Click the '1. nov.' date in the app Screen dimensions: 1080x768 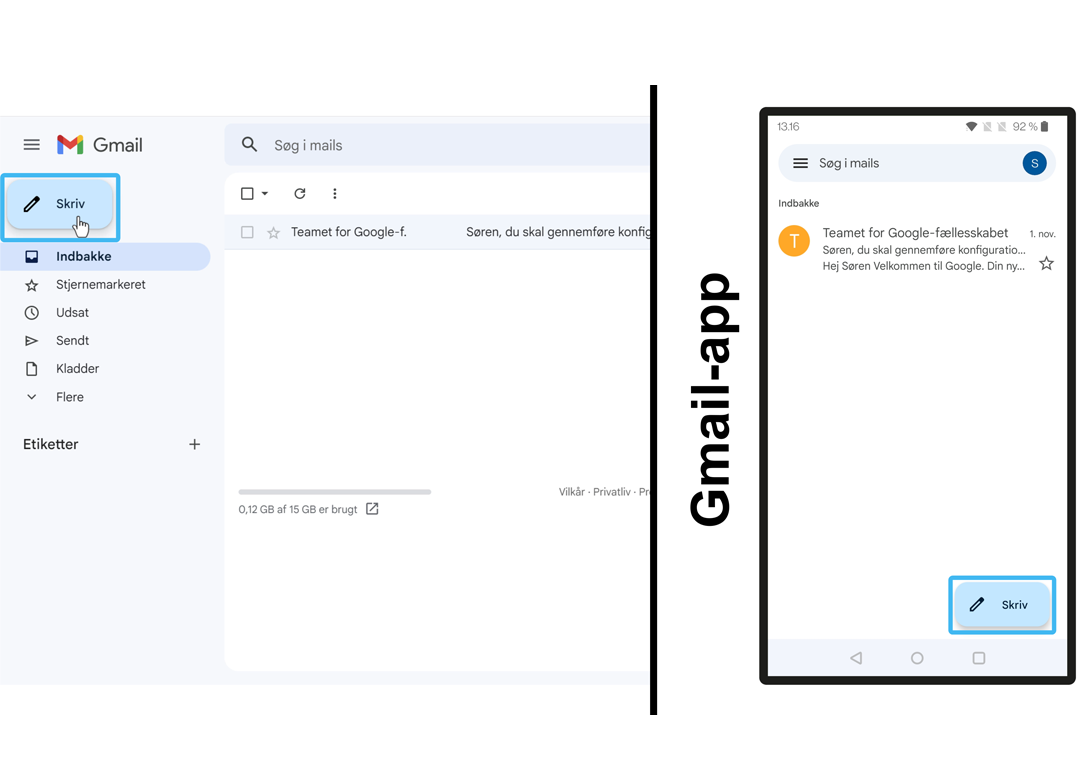1043,234
